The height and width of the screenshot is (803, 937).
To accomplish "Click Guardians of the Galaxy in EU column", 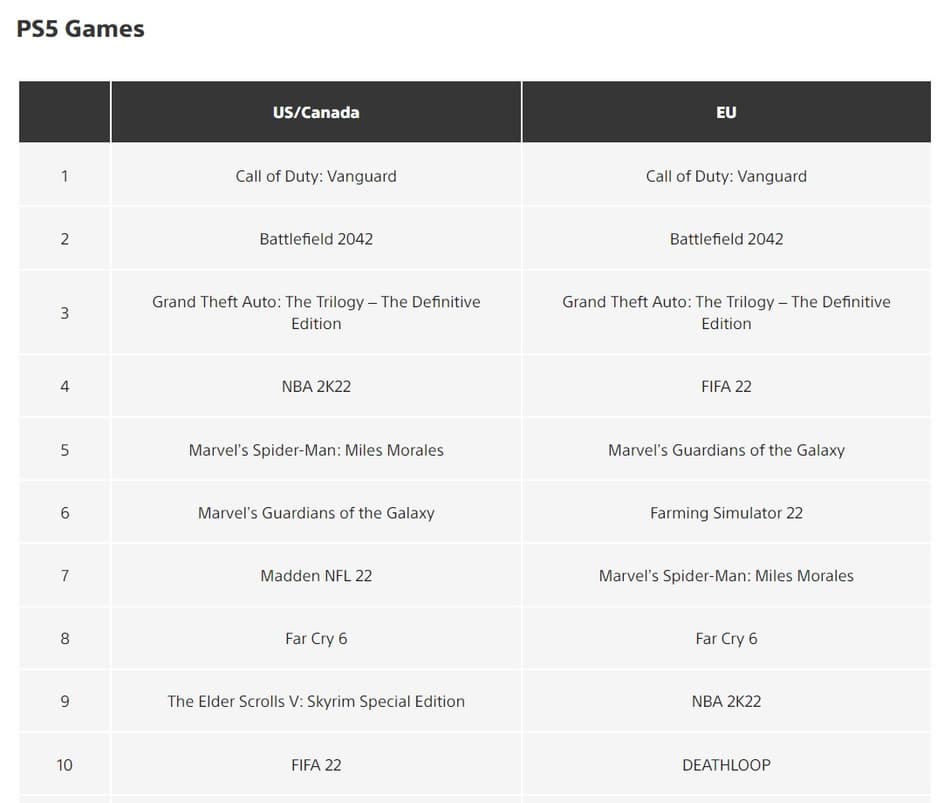I will pyautogui.click(x=726, y=450).
